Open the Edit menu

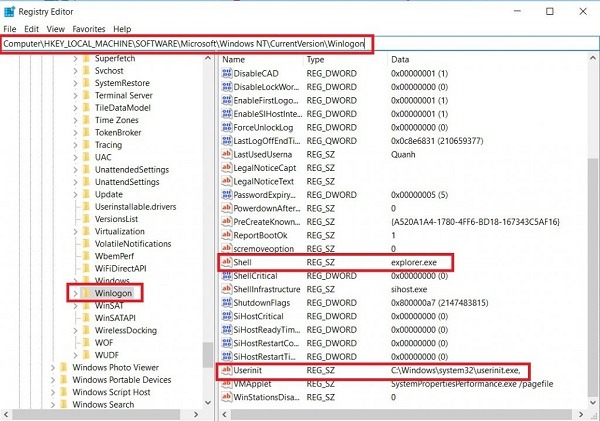point(32,29)
